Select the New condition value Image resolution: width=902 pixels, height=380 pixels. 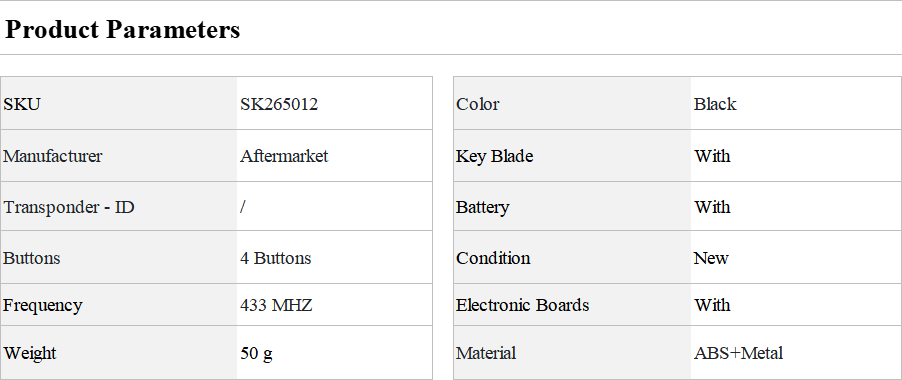pyautogui.click(x=711, y=258)
